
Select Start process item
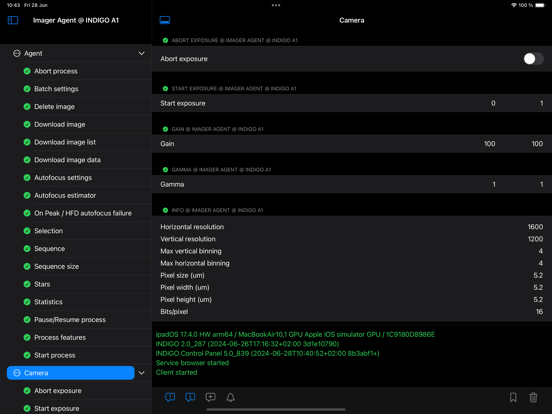(x=55, y=355)
